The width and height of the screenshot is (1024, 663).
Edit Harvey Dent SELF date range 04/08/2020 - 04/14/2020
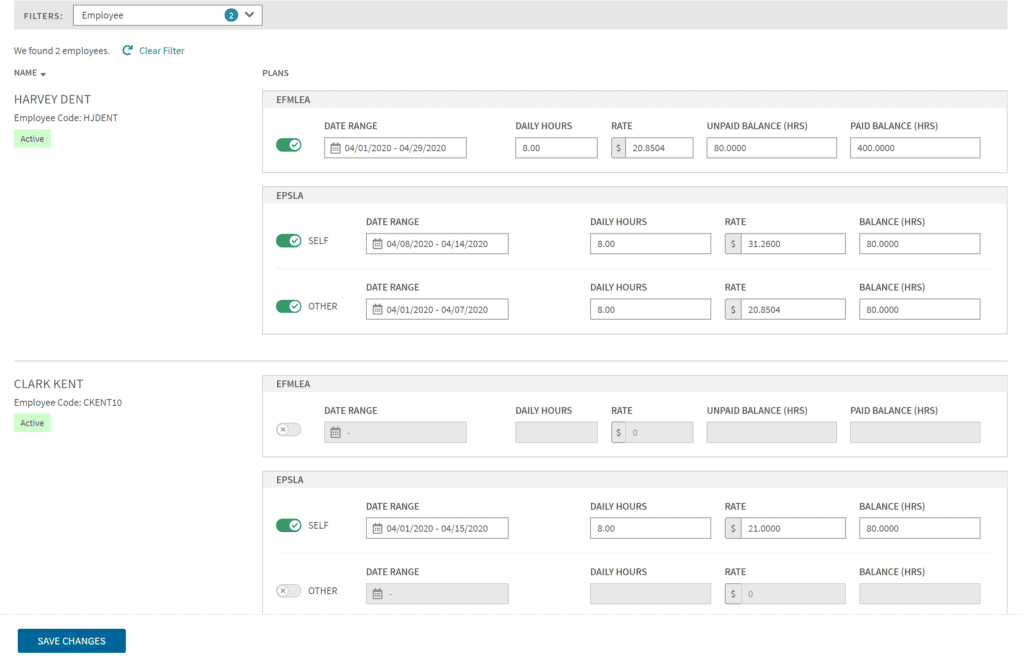[x=437, y=244]
